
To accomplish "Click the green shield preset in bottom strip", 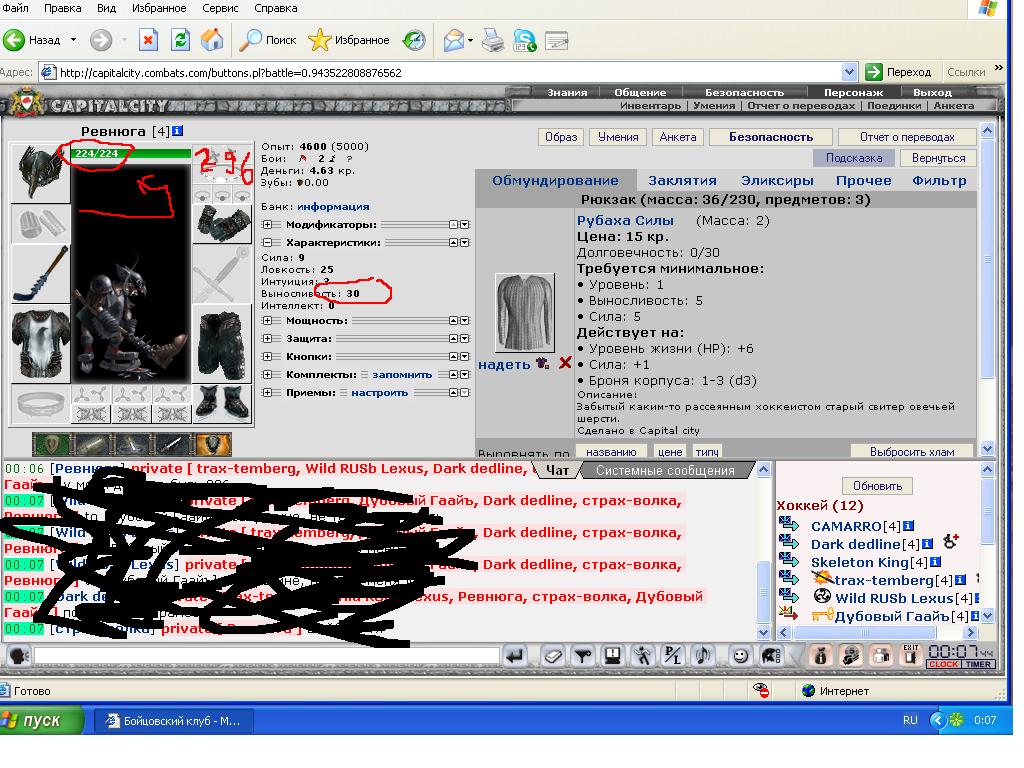I will point(51,445).
